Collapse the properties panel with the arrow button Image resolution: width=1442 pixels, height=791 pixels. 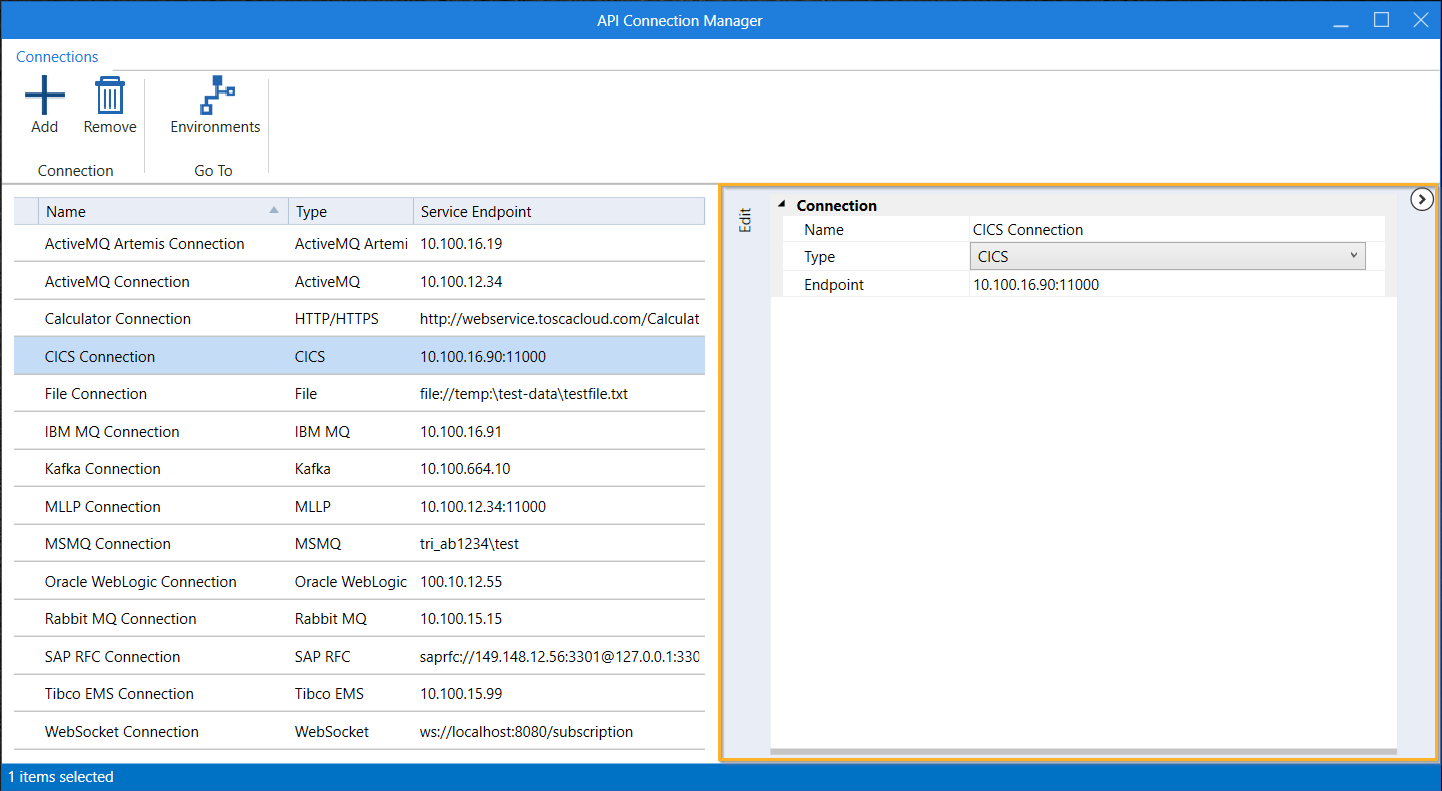(x=1421, y=200)
